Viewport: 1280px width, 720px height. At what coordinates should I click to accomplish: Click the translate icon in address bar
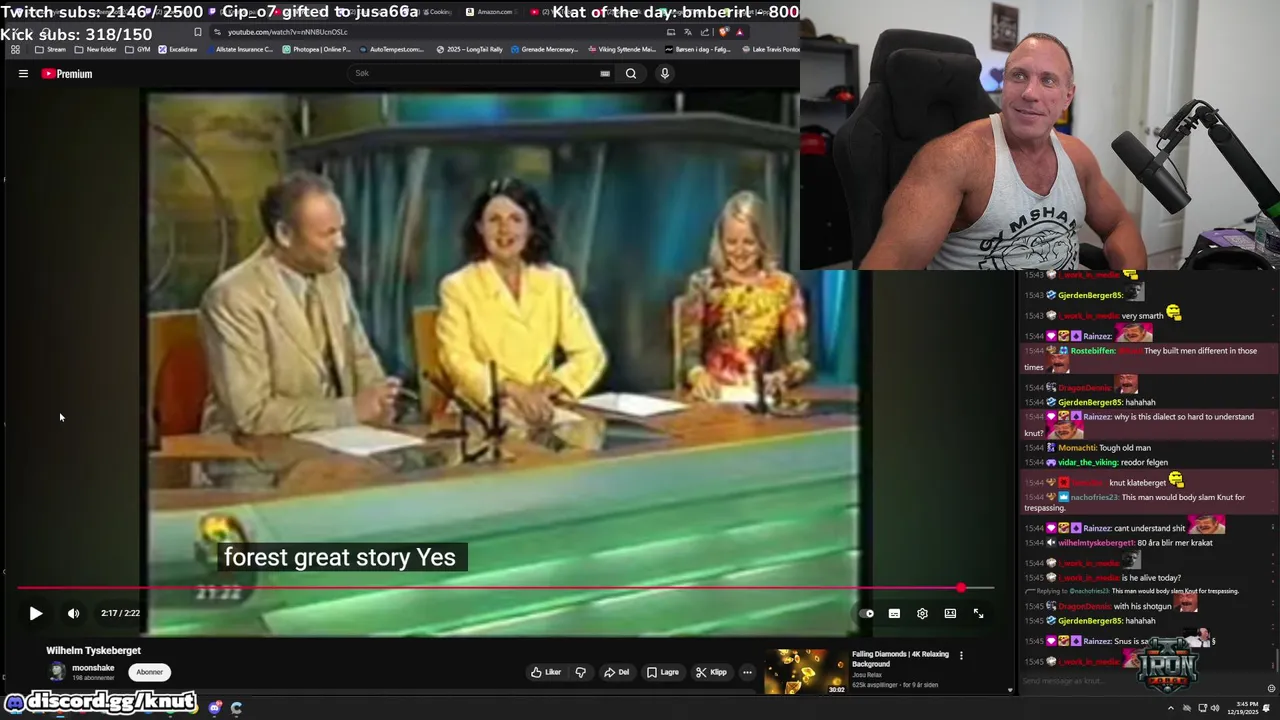point(688,32)
